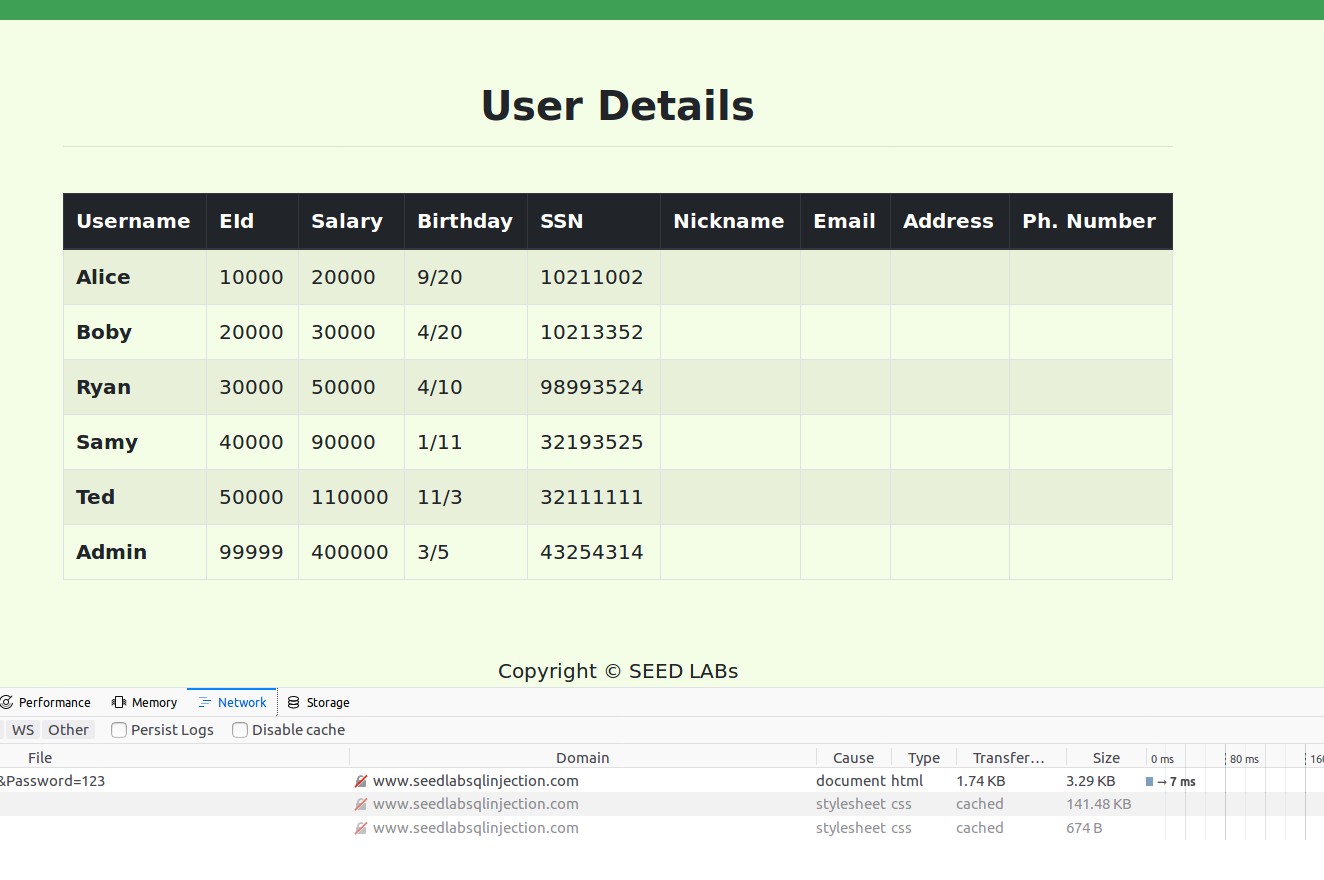Click the Cause column header
Viewport: 1324px width, 880px height.
pos(853,758)
